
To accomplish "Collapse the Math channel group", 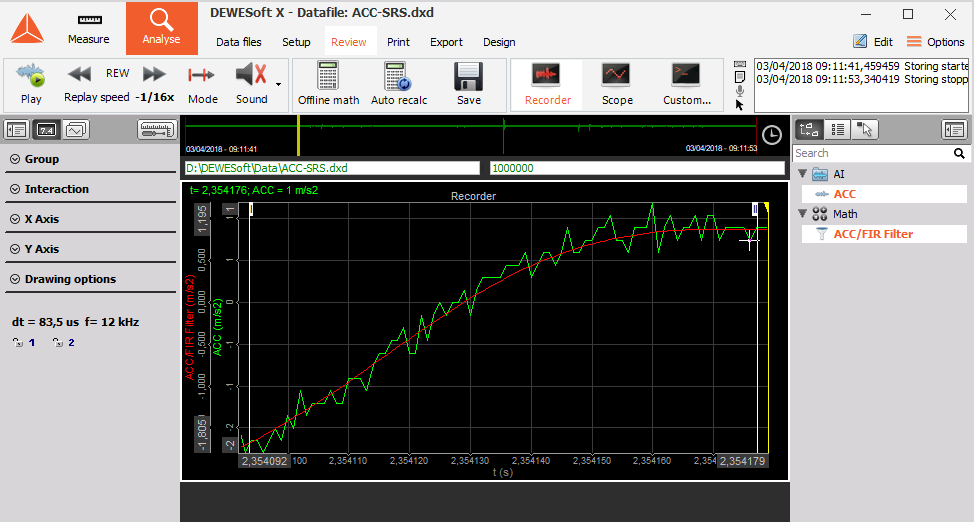I will click(803, 214).
